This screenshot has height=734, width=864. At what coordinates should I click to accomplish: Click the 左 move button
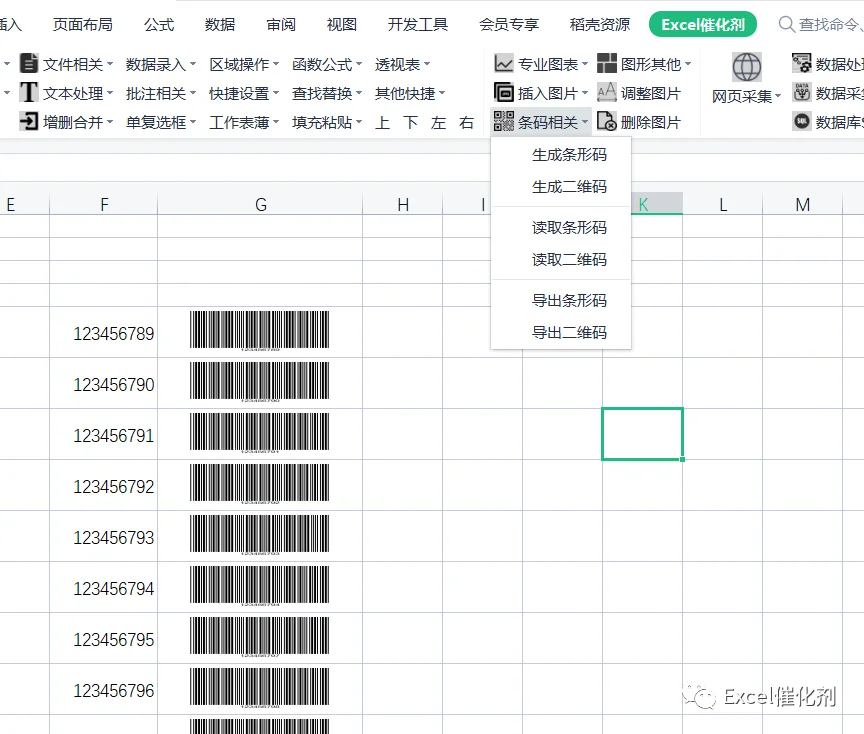click(439, 122)
